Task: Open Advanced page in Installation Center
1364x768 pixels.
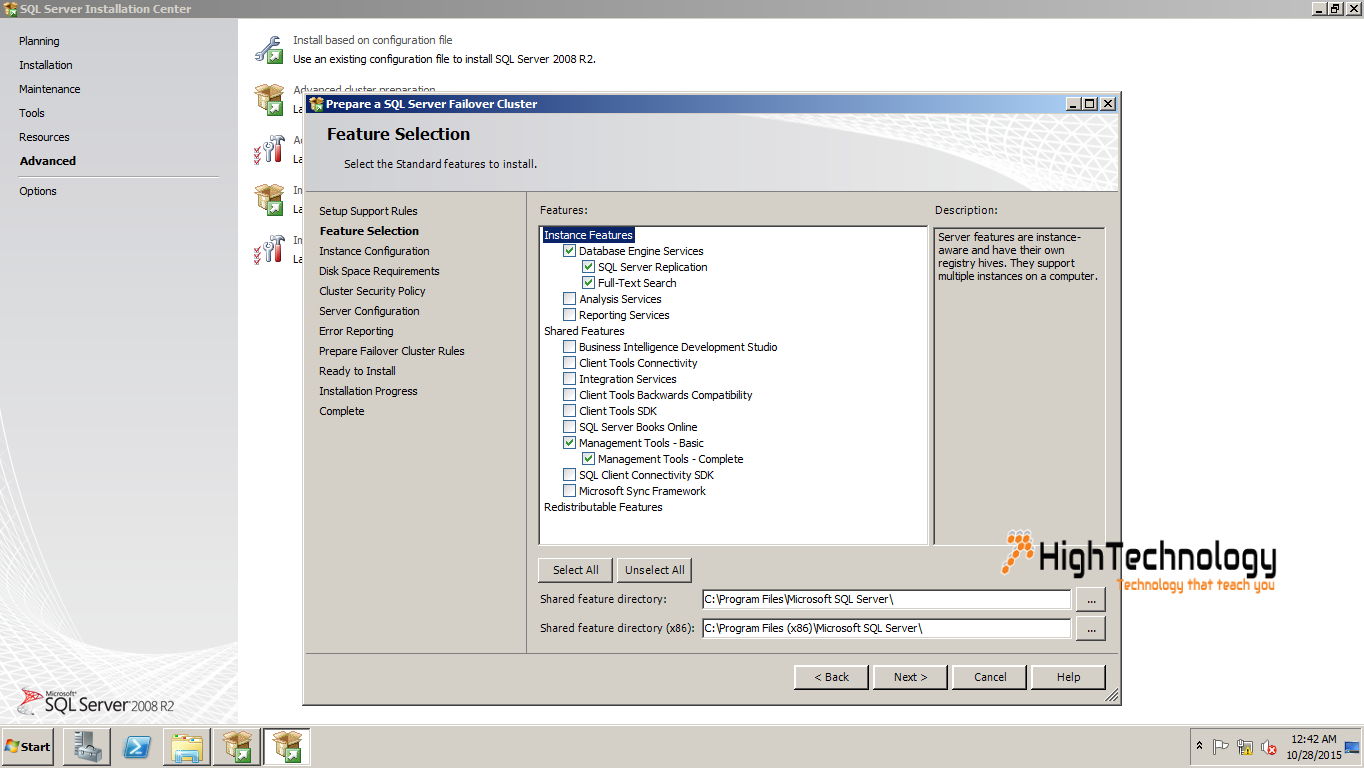Action: pyautogui.click(x=48, y=161)
